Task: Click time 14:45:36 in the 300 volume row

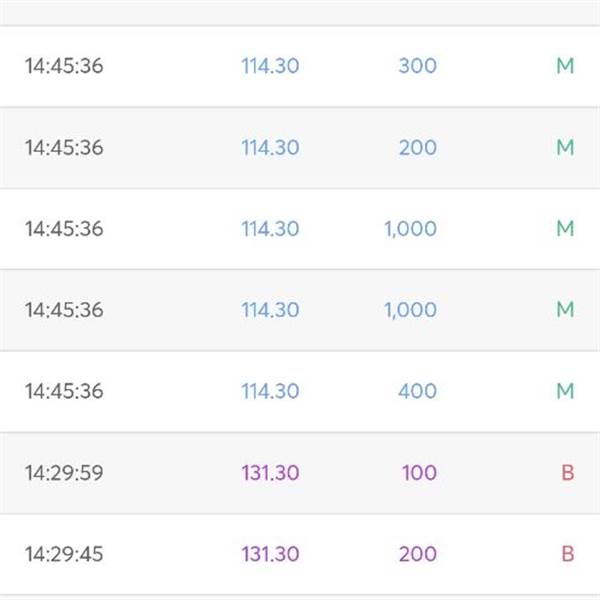Action: point(64,66)
